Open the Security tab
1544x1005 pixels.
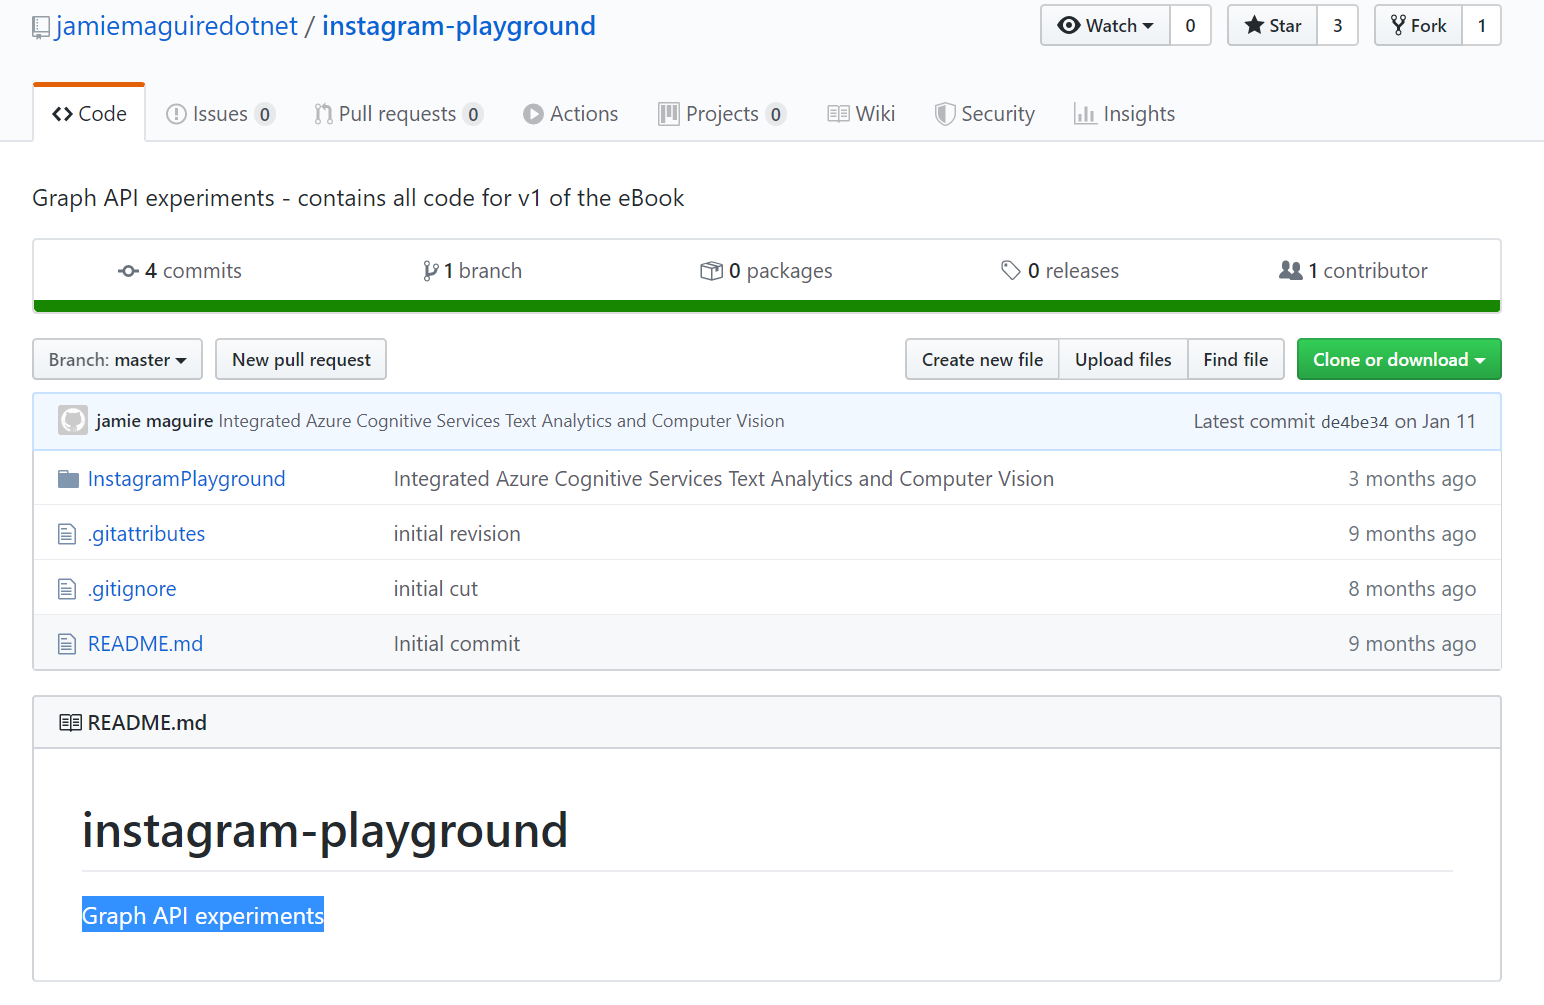click(x=985, y=114)
